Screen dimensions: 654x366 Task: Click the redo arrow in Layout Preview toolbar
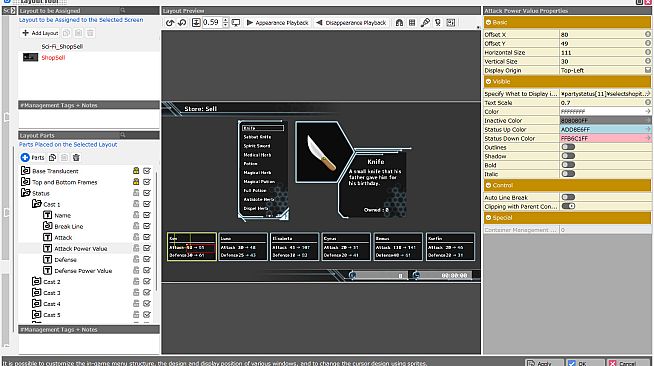pos(182,23)
